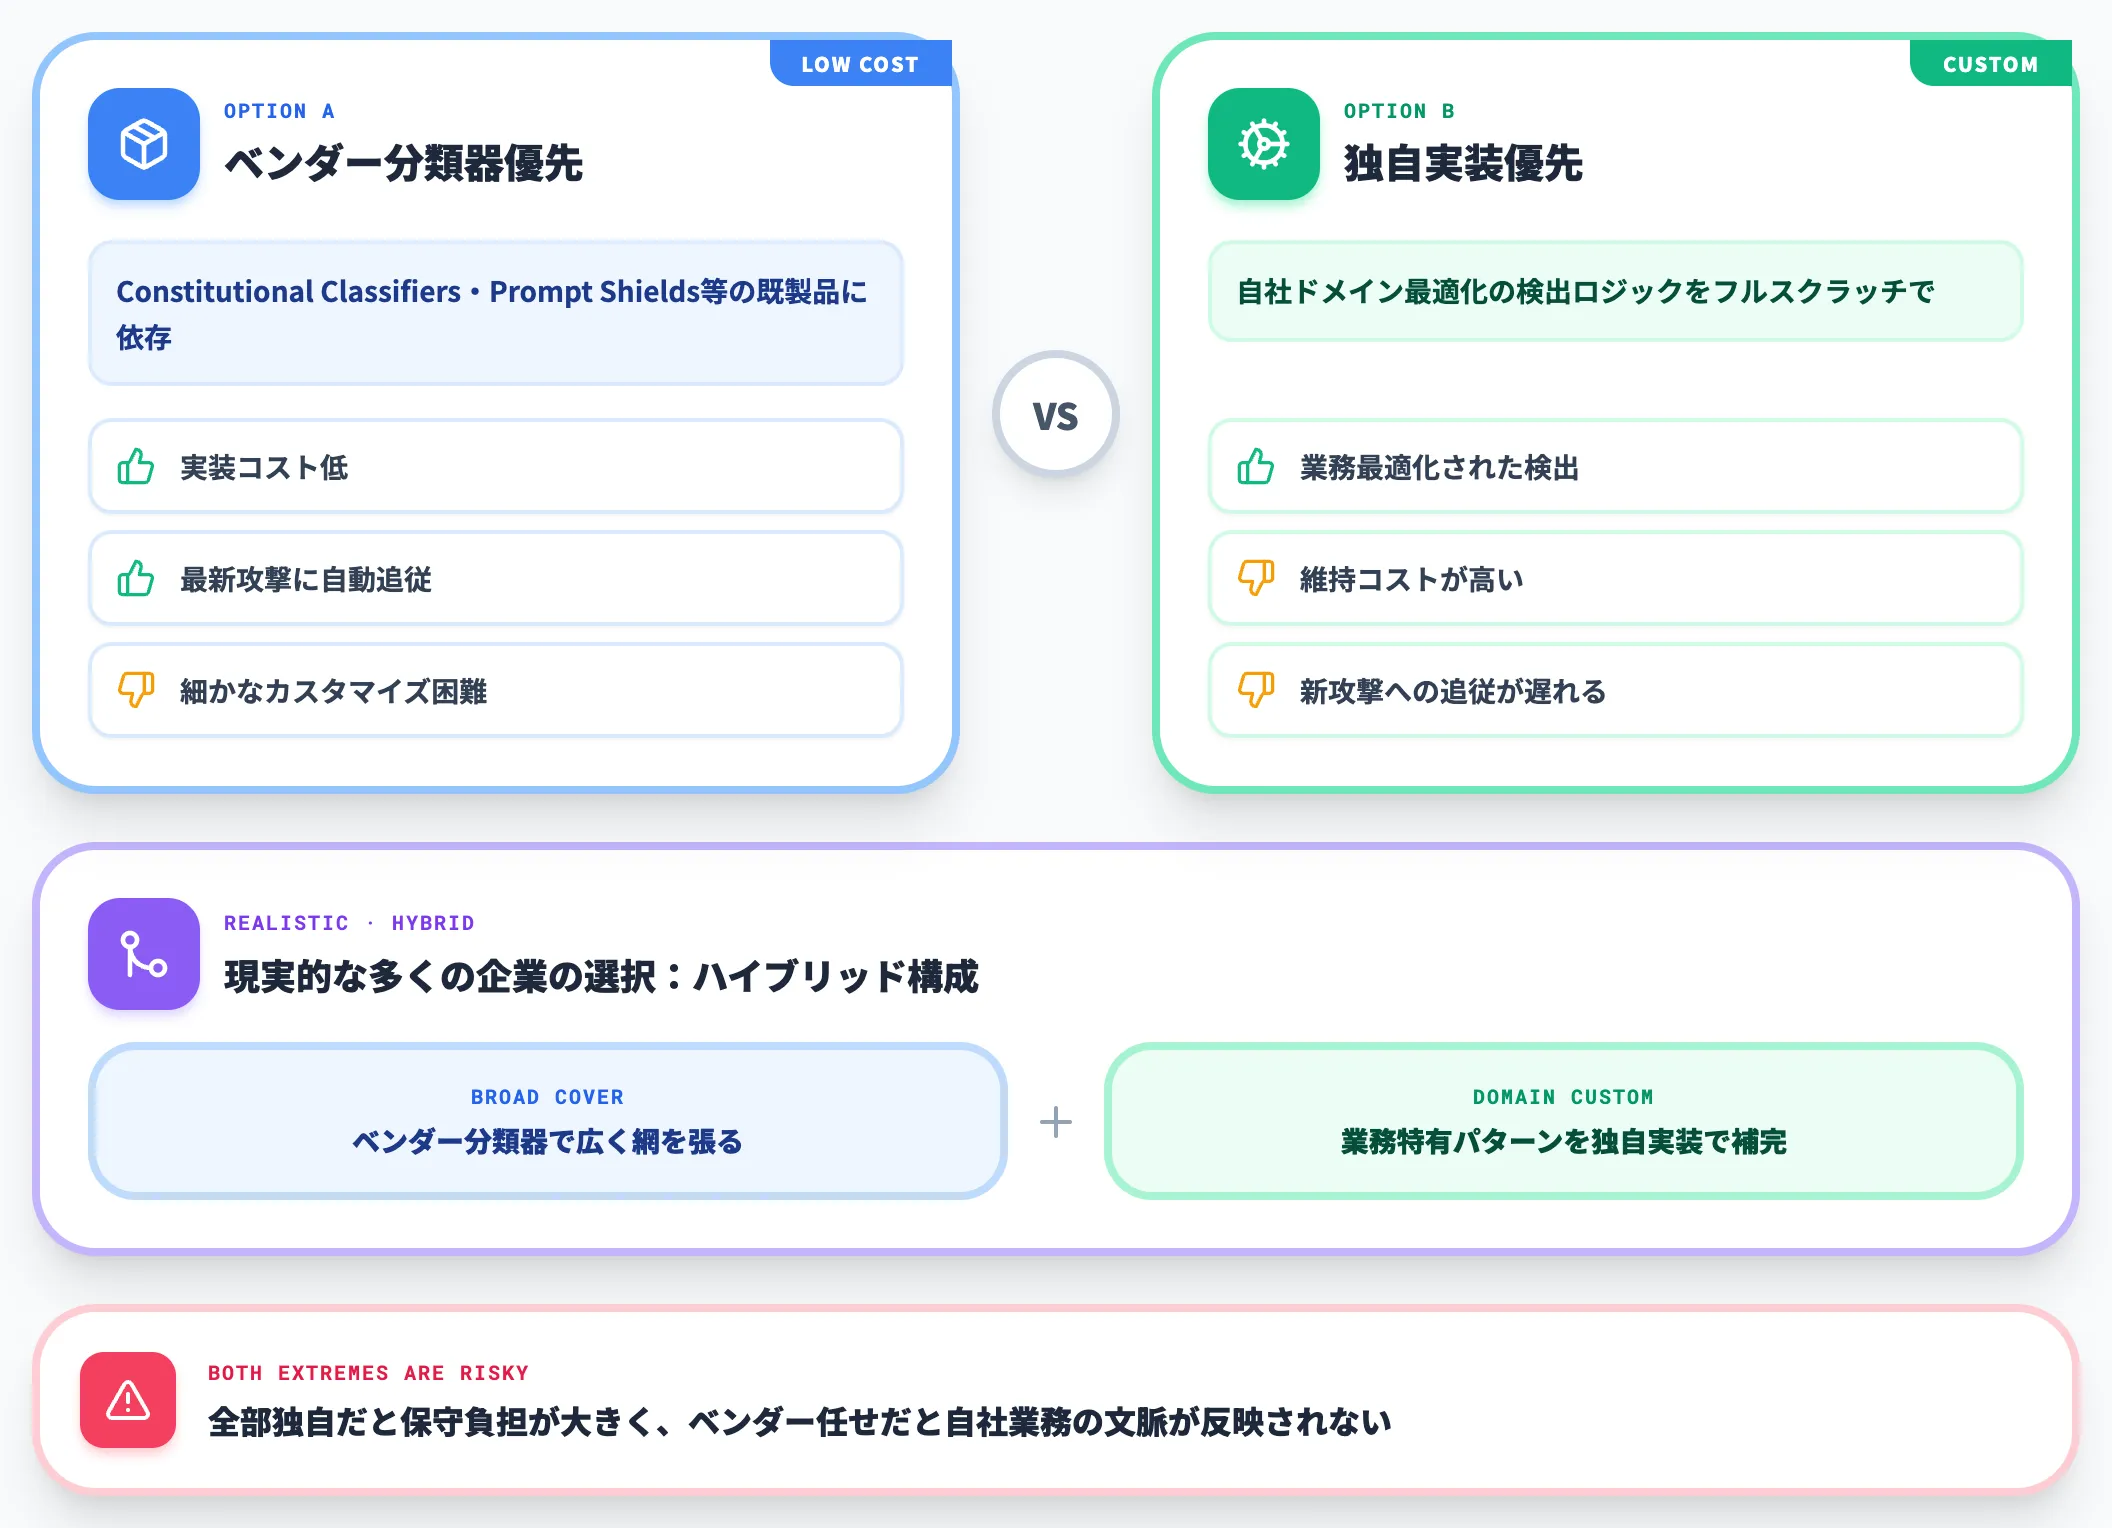
Task: Click the VS circle between options
Action: click(1056, 414)
